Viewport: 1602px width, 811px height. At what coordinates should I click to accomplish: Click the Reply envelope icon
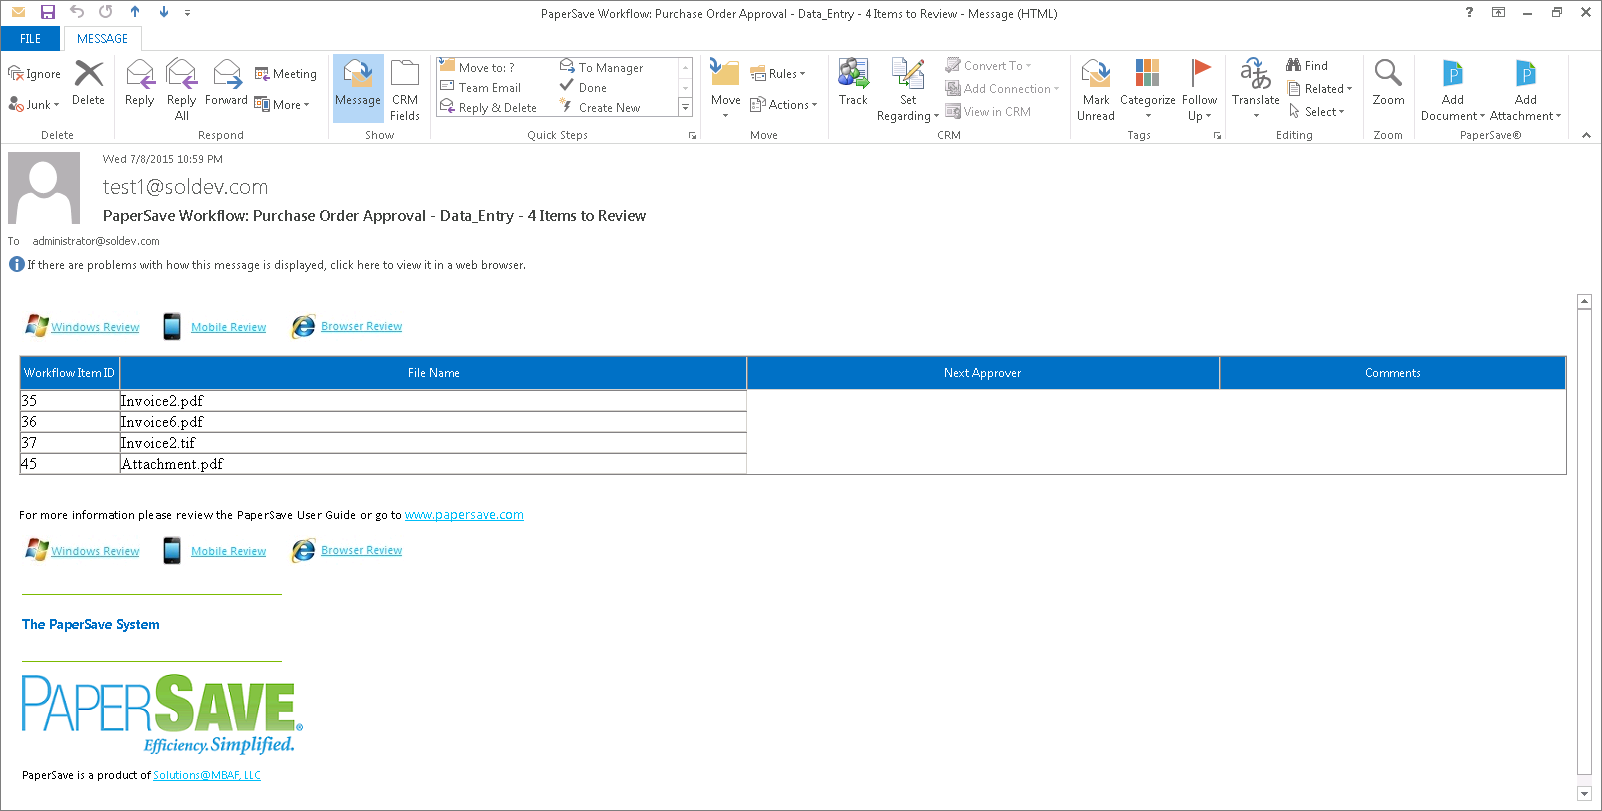click(x=140, y=74)
